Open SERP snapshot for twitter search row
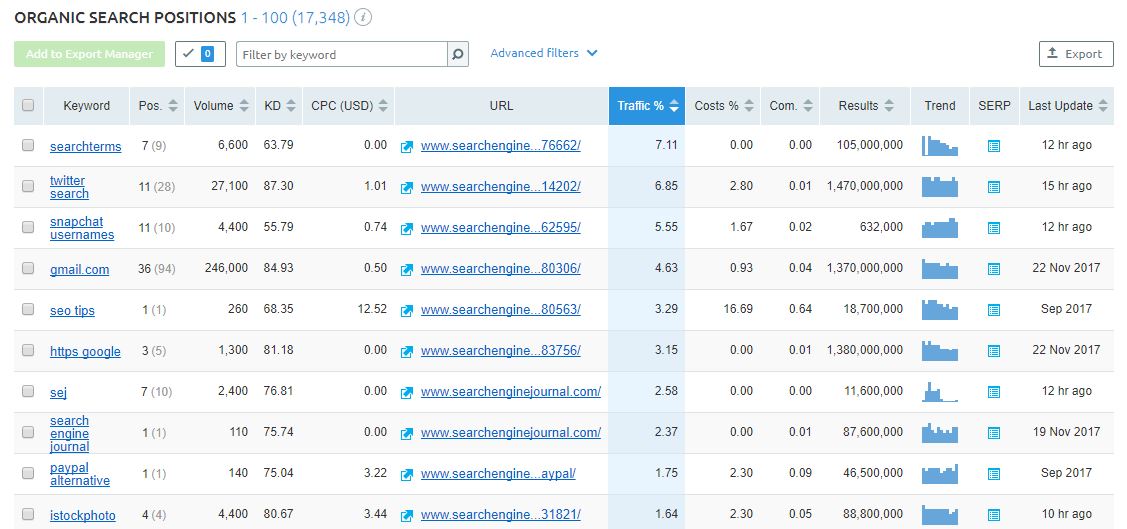Viewport: 1127px width, 529px height. pos(993,187)
